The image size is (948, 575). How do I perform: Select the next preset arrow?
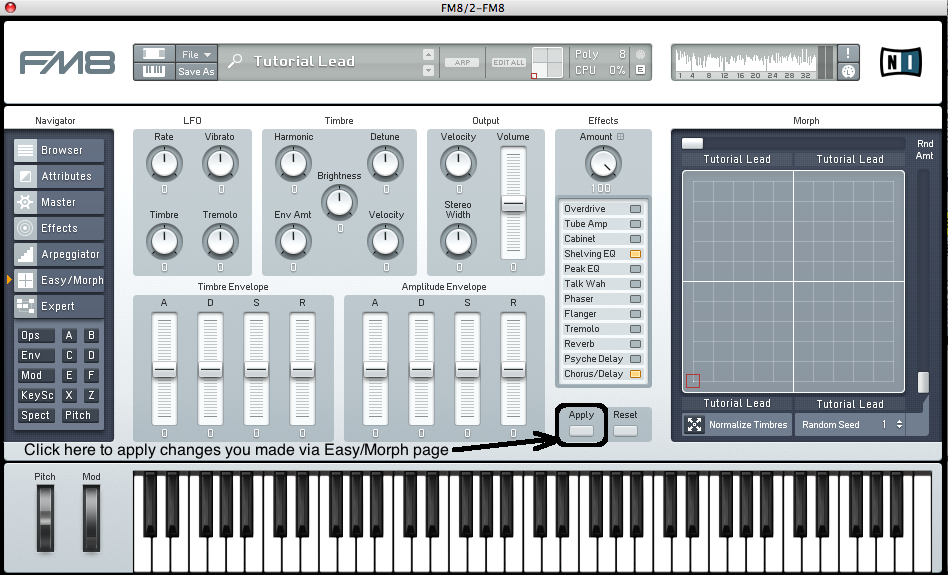[x=428, y=70]
